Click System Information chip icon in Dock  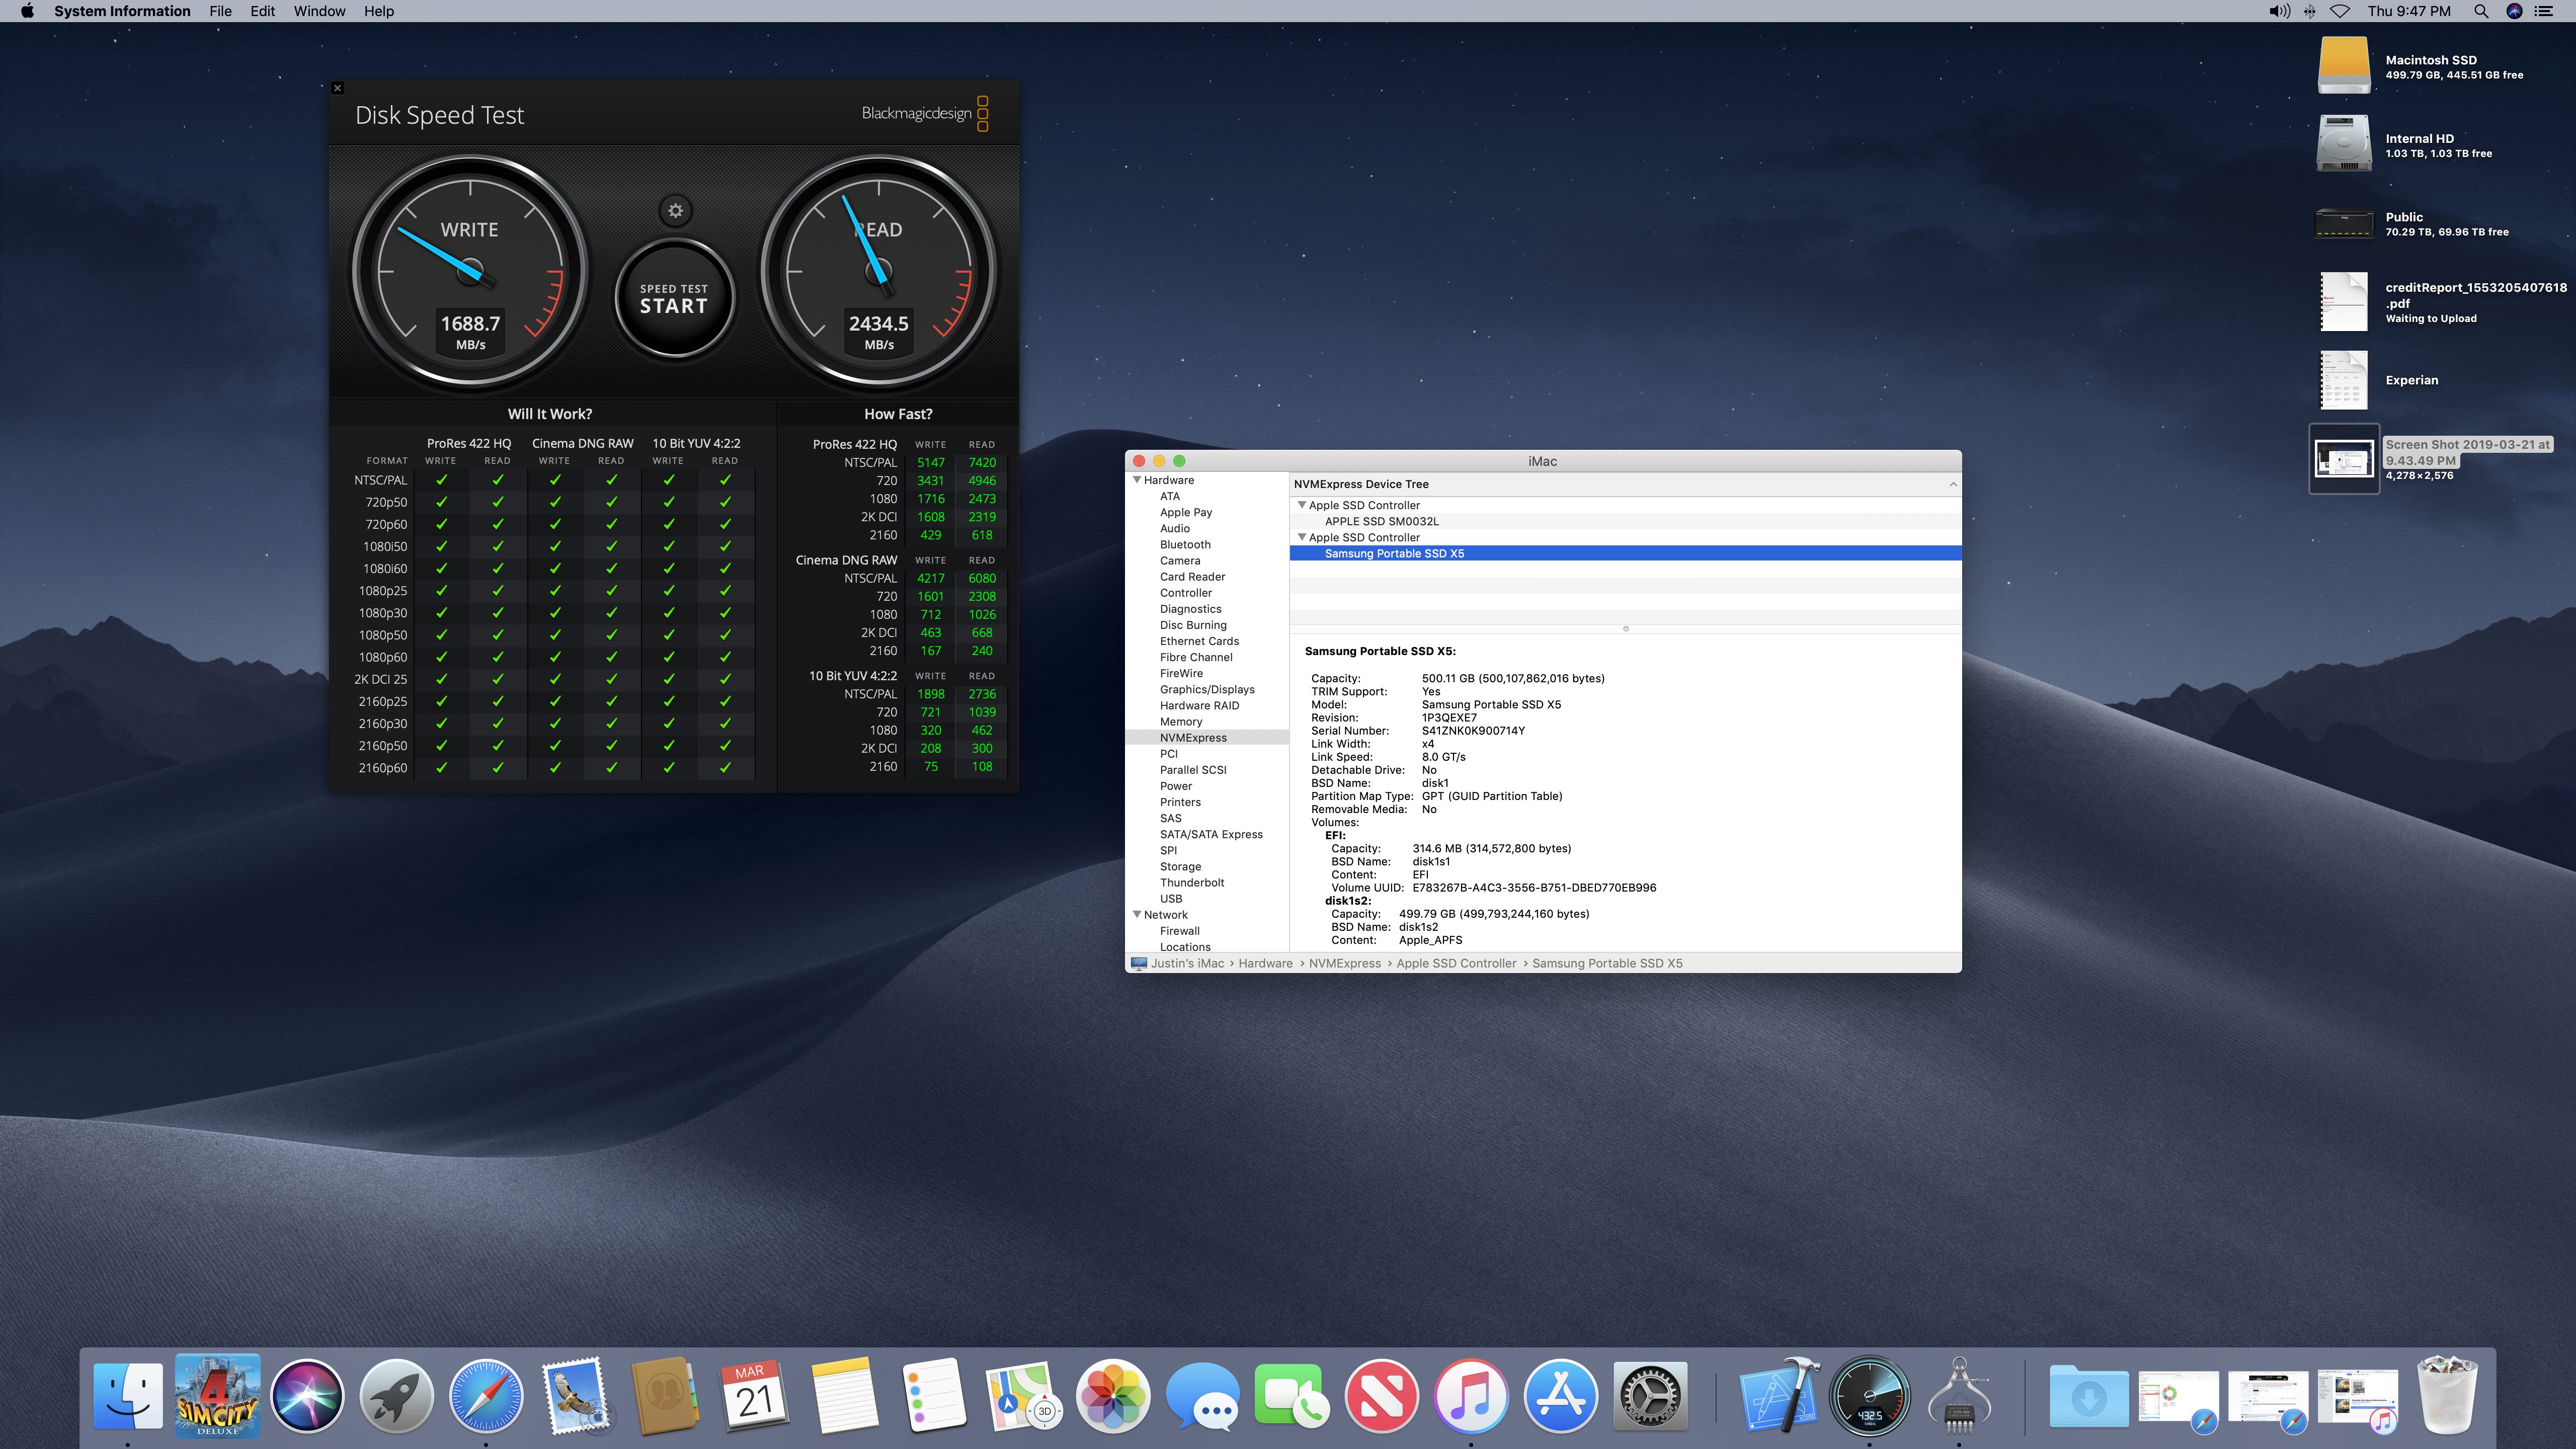tap(1959, 1396)
